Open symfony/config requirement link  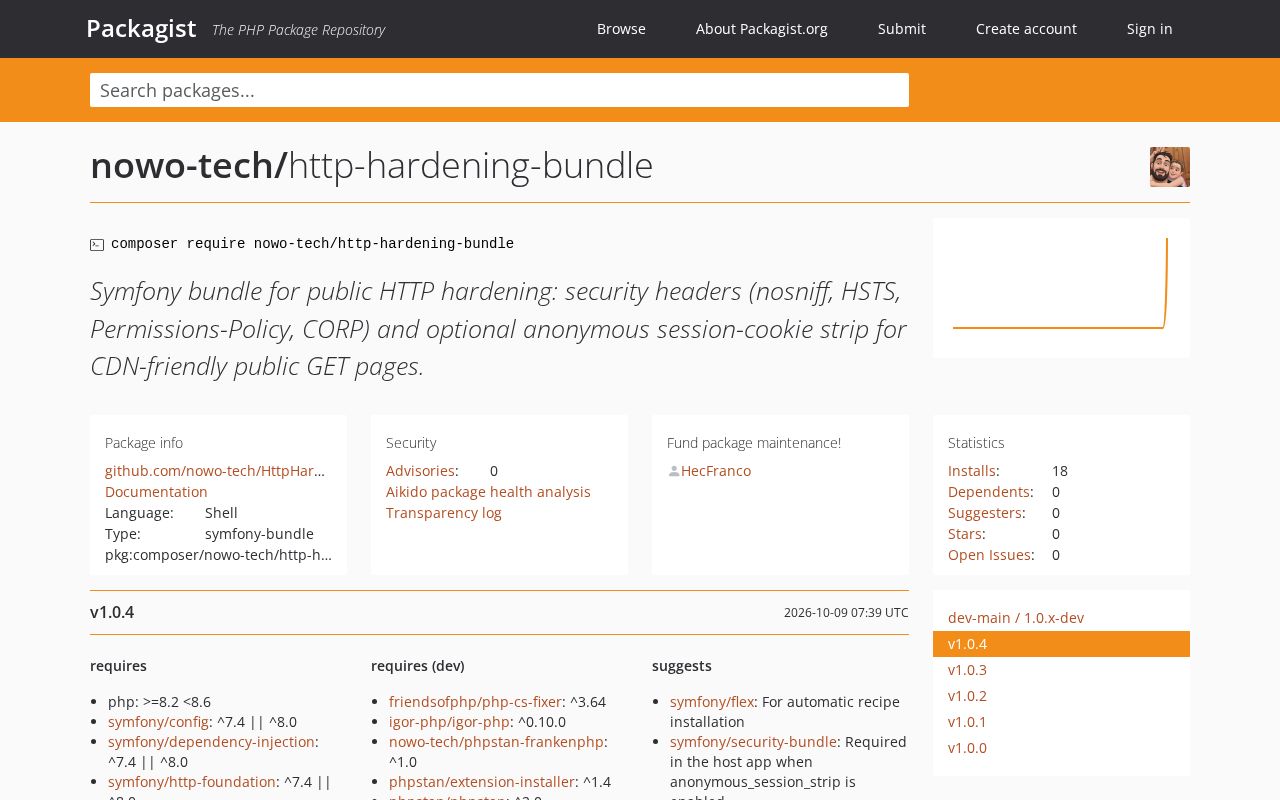158,722
